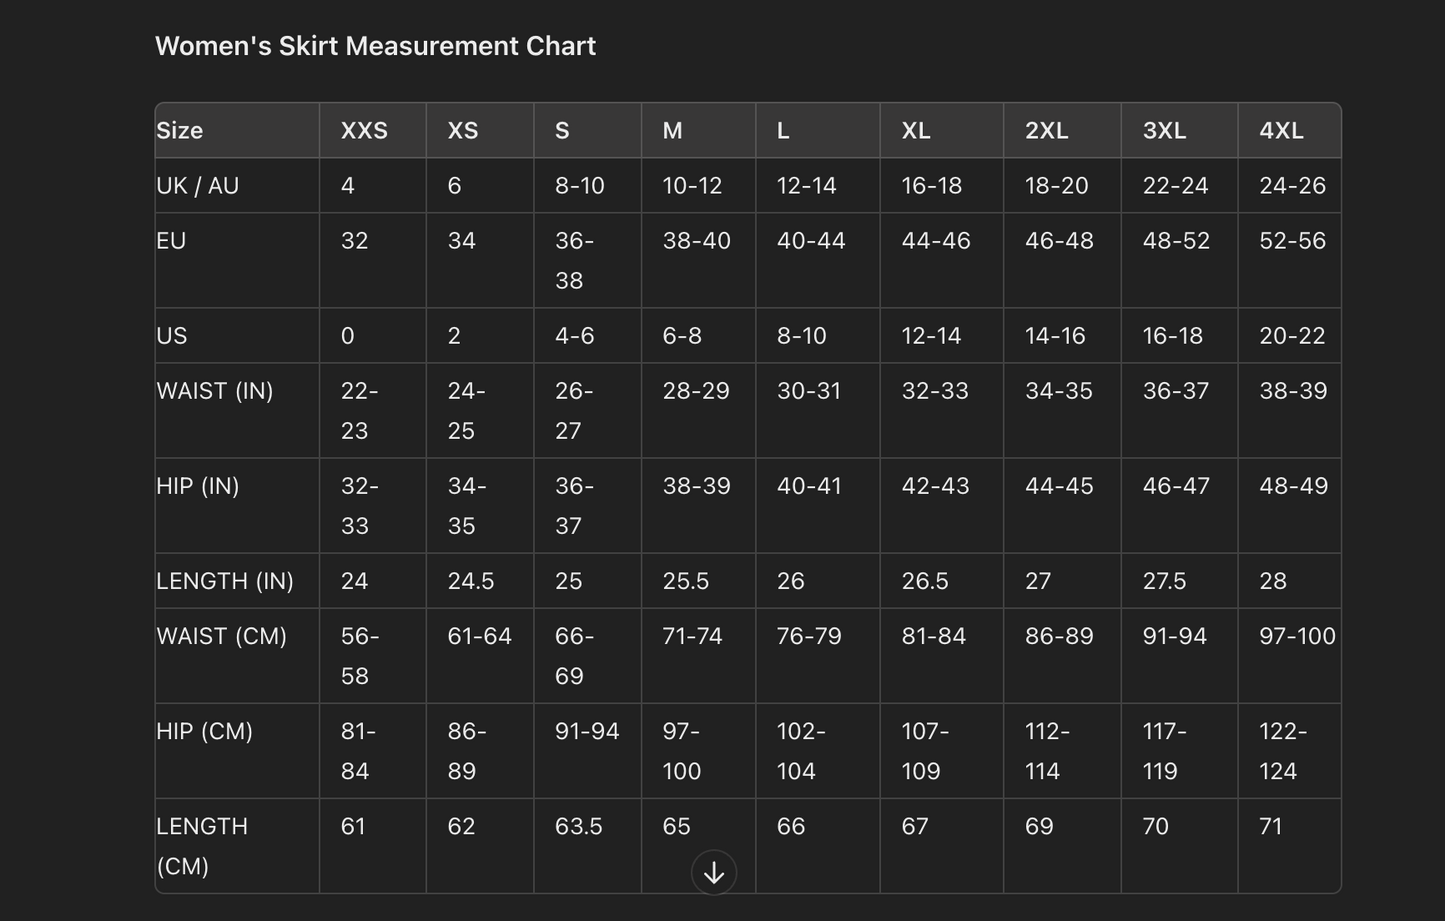Click the LENGTH (IN) row label
This screenshot has height=921, width=1445.
pos(225,581)
